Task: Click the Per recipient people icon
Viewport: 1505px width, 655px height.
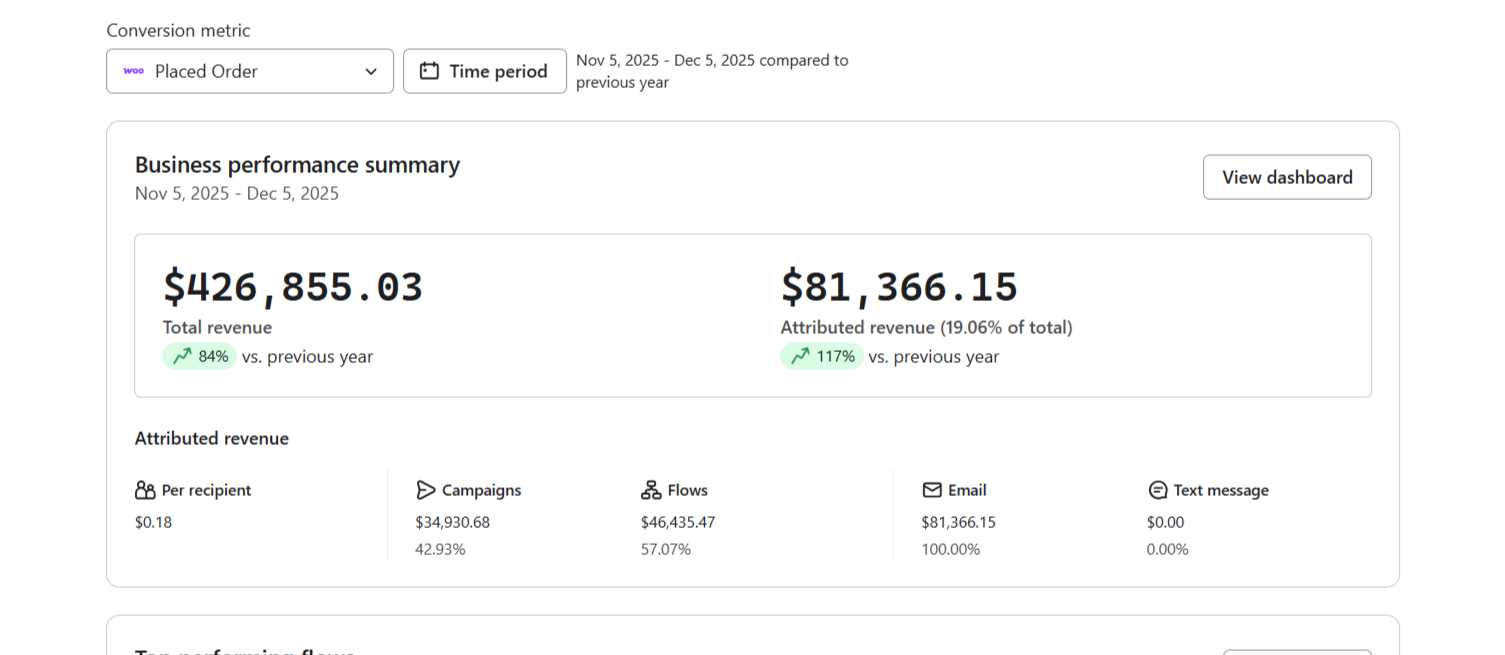Action: click(x=145, y=490)
